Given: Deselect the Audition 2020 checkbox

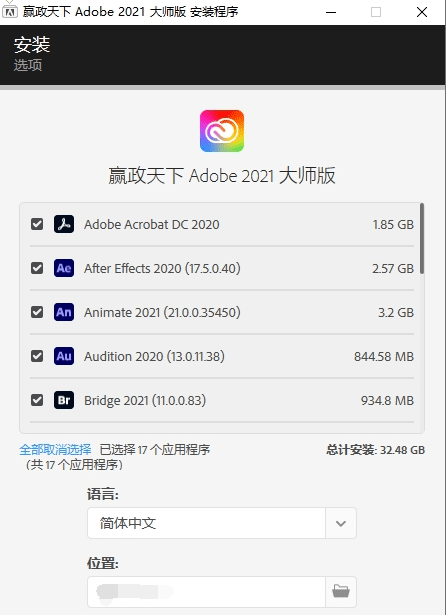Looking at the screenshot, I should pyautogui.click(x=37, y=356).
